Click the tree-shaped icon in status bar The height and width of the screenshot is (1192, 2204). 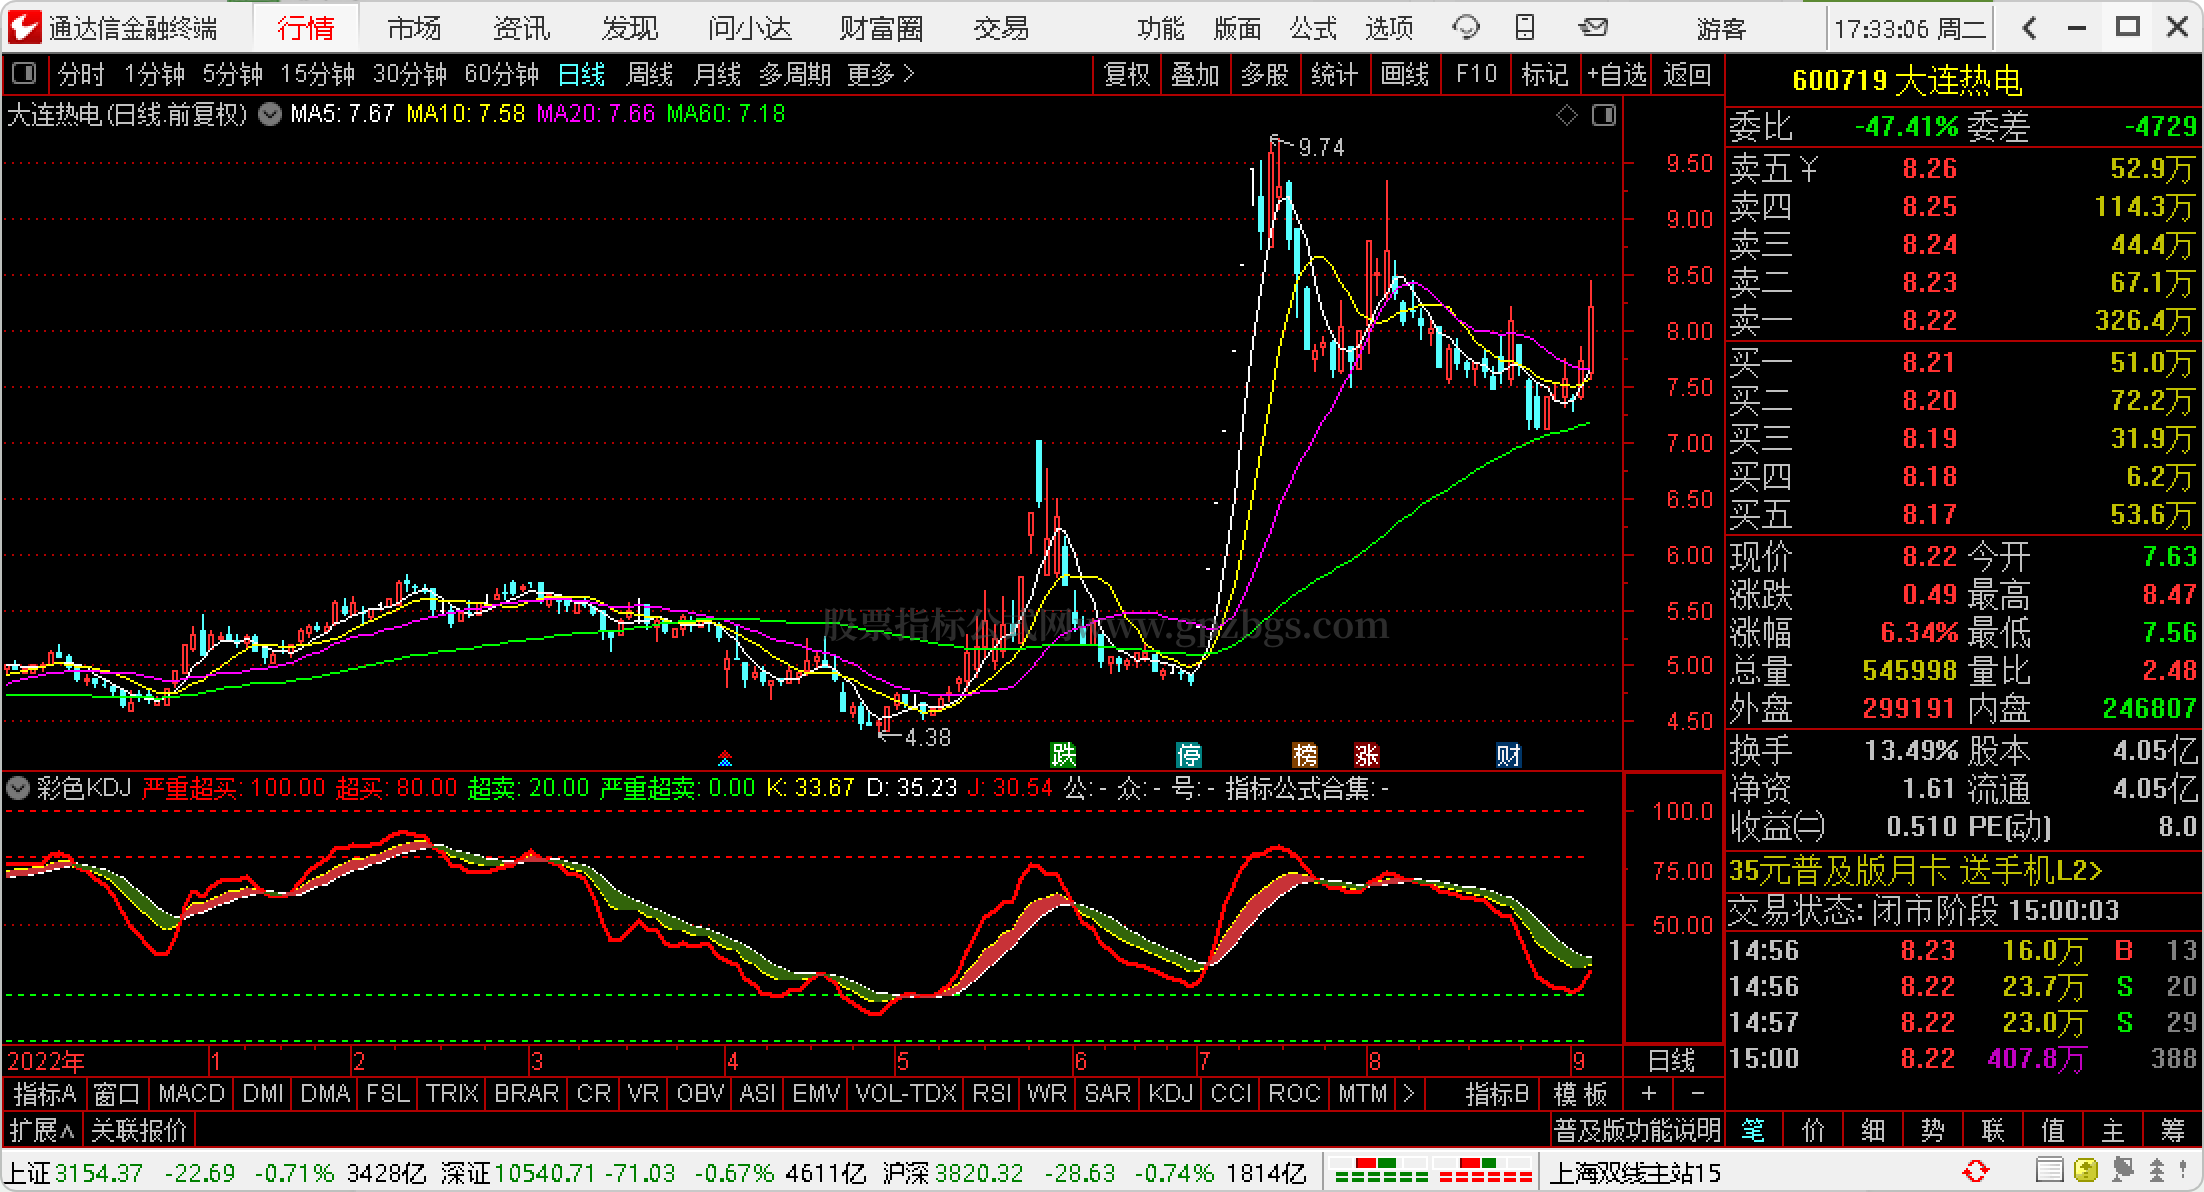[2158, 1170]
